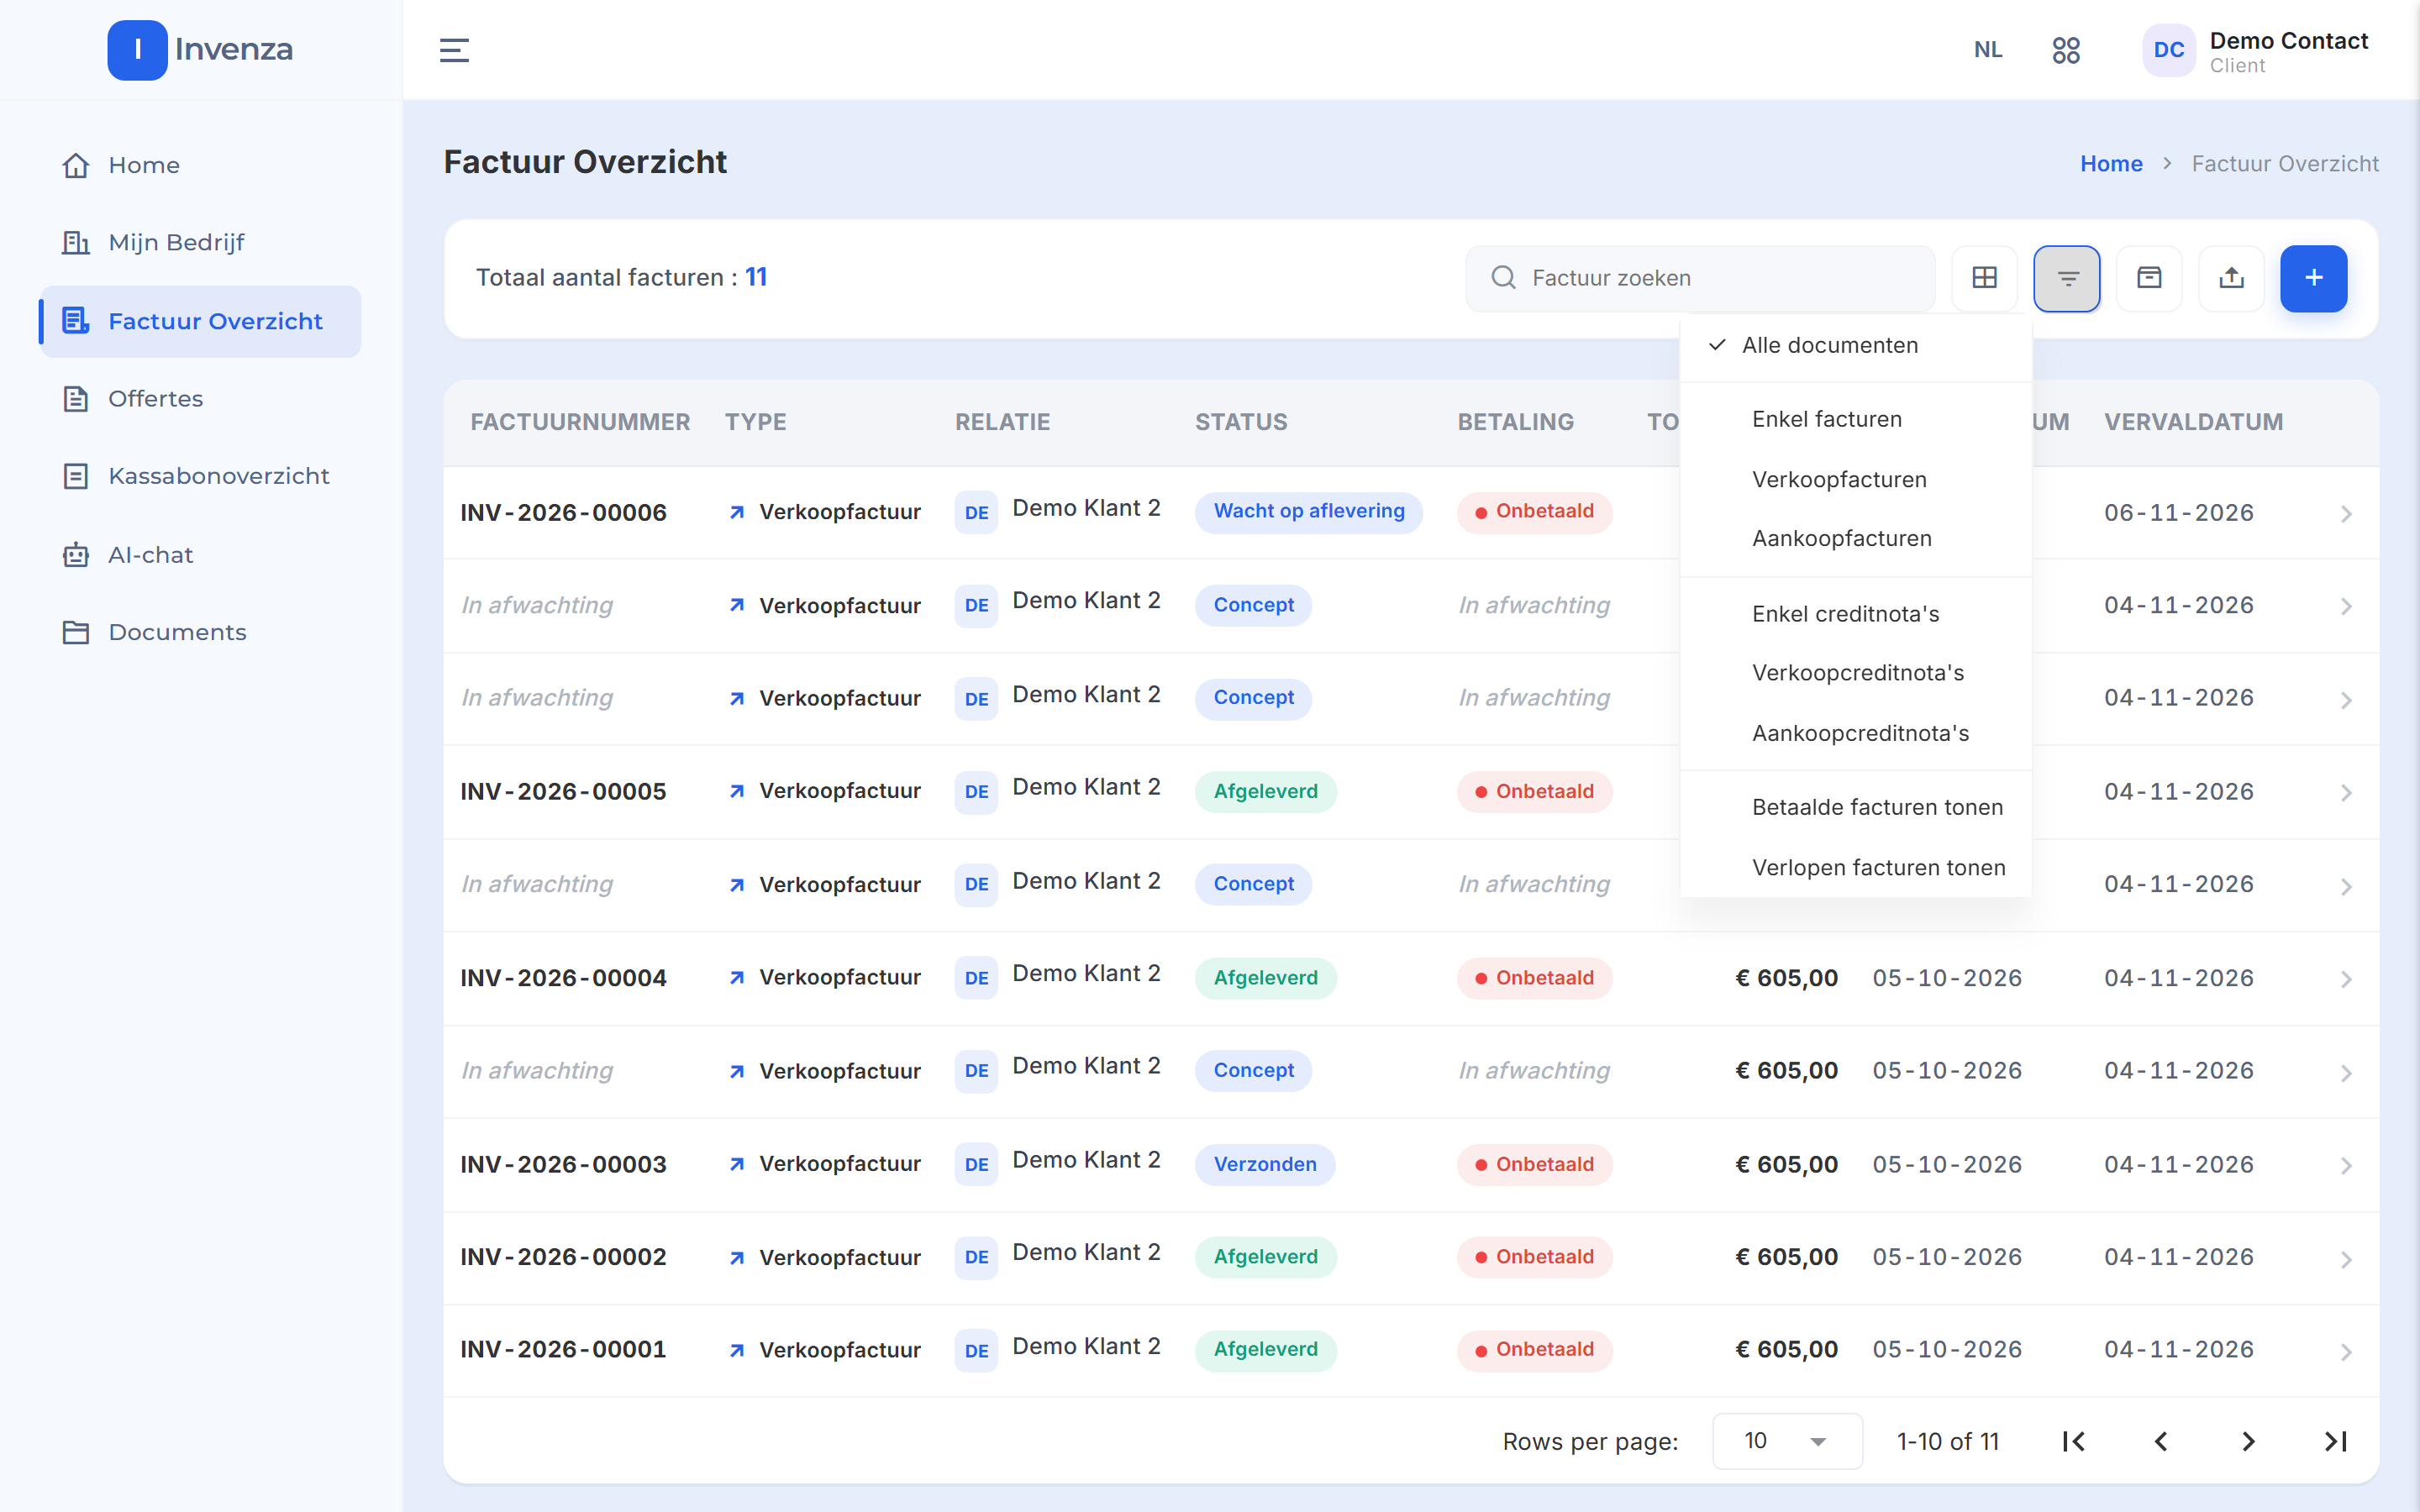Select Factuur Overzicht in sidebar

[x=200, y=321]
